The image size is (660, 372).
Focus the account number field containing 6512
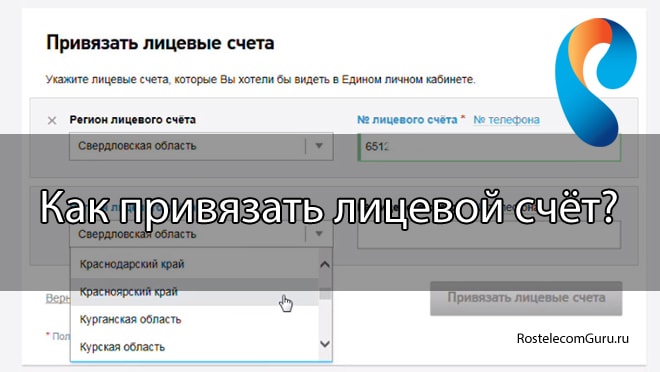click(489, 147)
